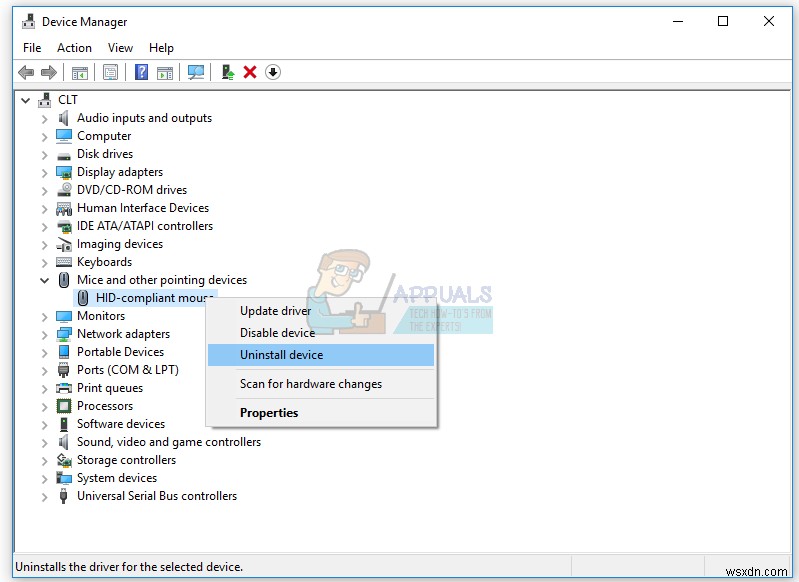Screen dimensions: 799x582
Task: Select the Monitors text label
Action: (x=101, y=315)
